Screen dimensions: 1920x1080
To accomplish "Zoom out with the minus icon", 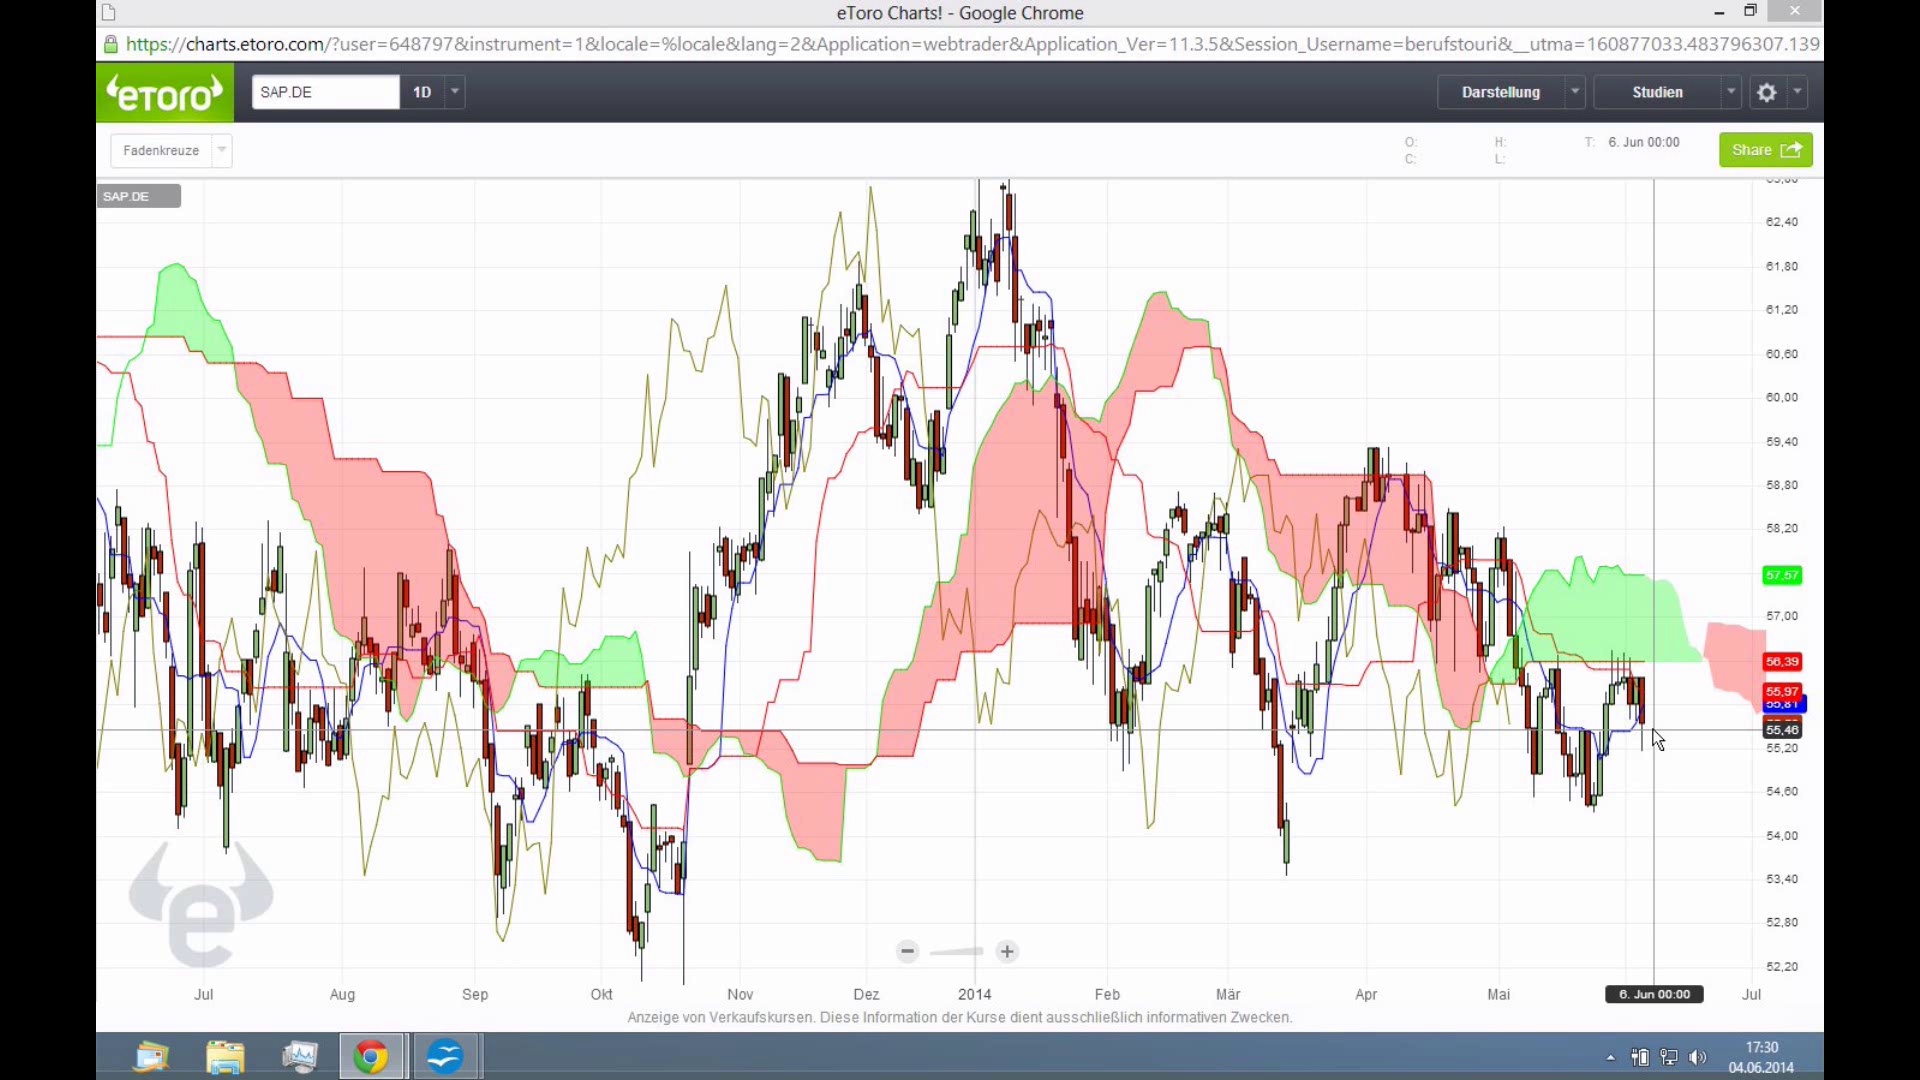I will (907, 951).
